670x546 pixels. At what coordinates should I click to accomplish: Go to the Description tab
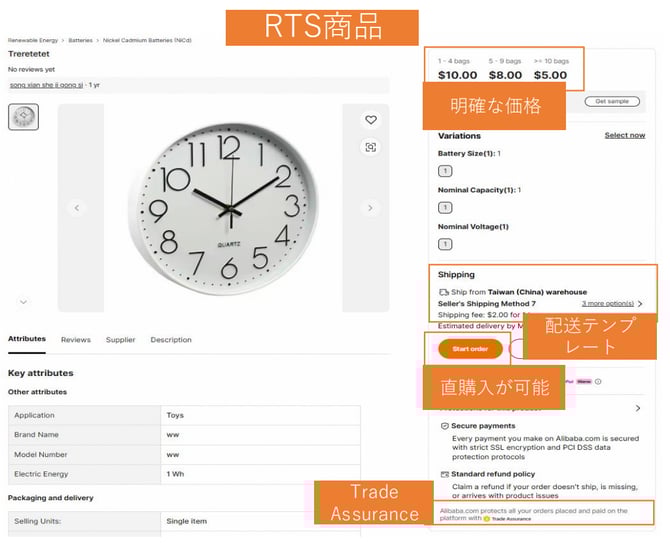(x=171, y=340)
